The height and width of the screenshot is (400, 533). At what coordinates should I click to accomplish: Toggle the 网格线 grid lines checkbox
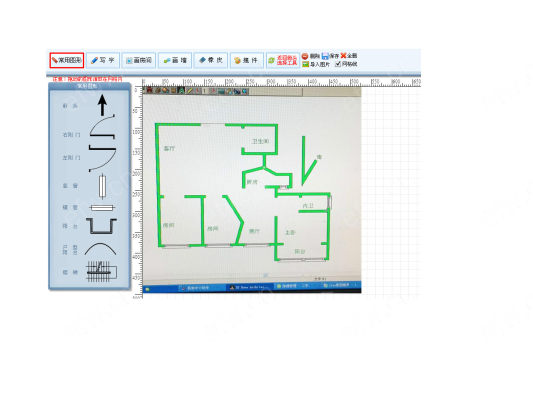click(346, 64)
